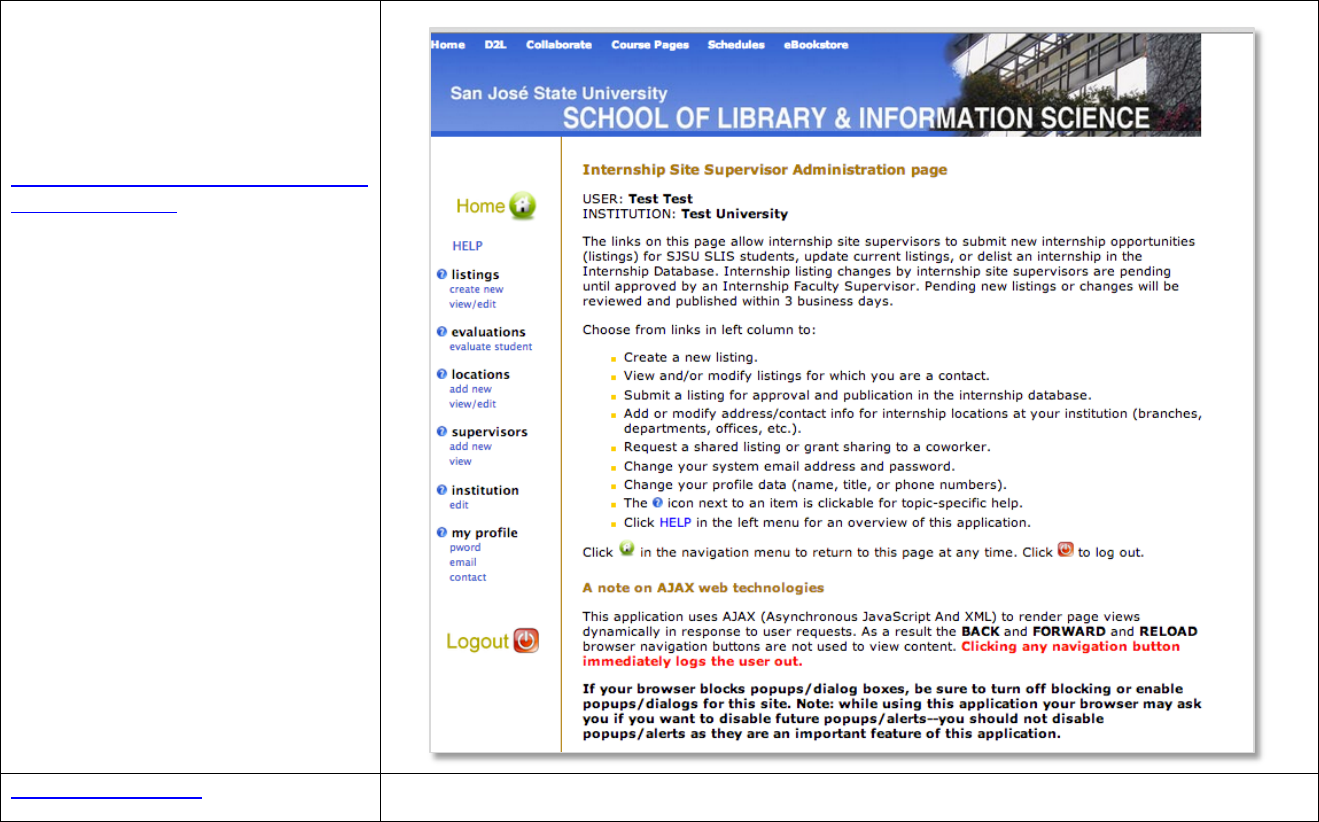The width and height of the screenshot is (1319, 822).
Task: Click the green Home icon in the sidebar
Action: click(x=522, y=206)
